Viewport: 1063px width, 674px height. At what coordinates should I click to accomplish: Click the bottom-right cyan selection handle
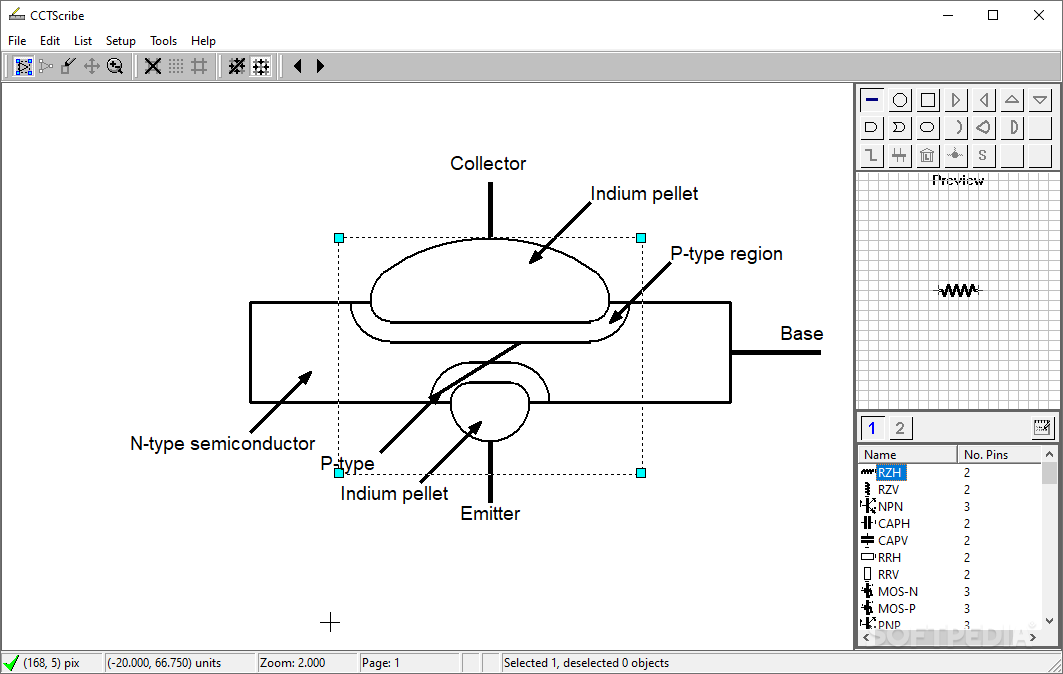tap(641, 473)
